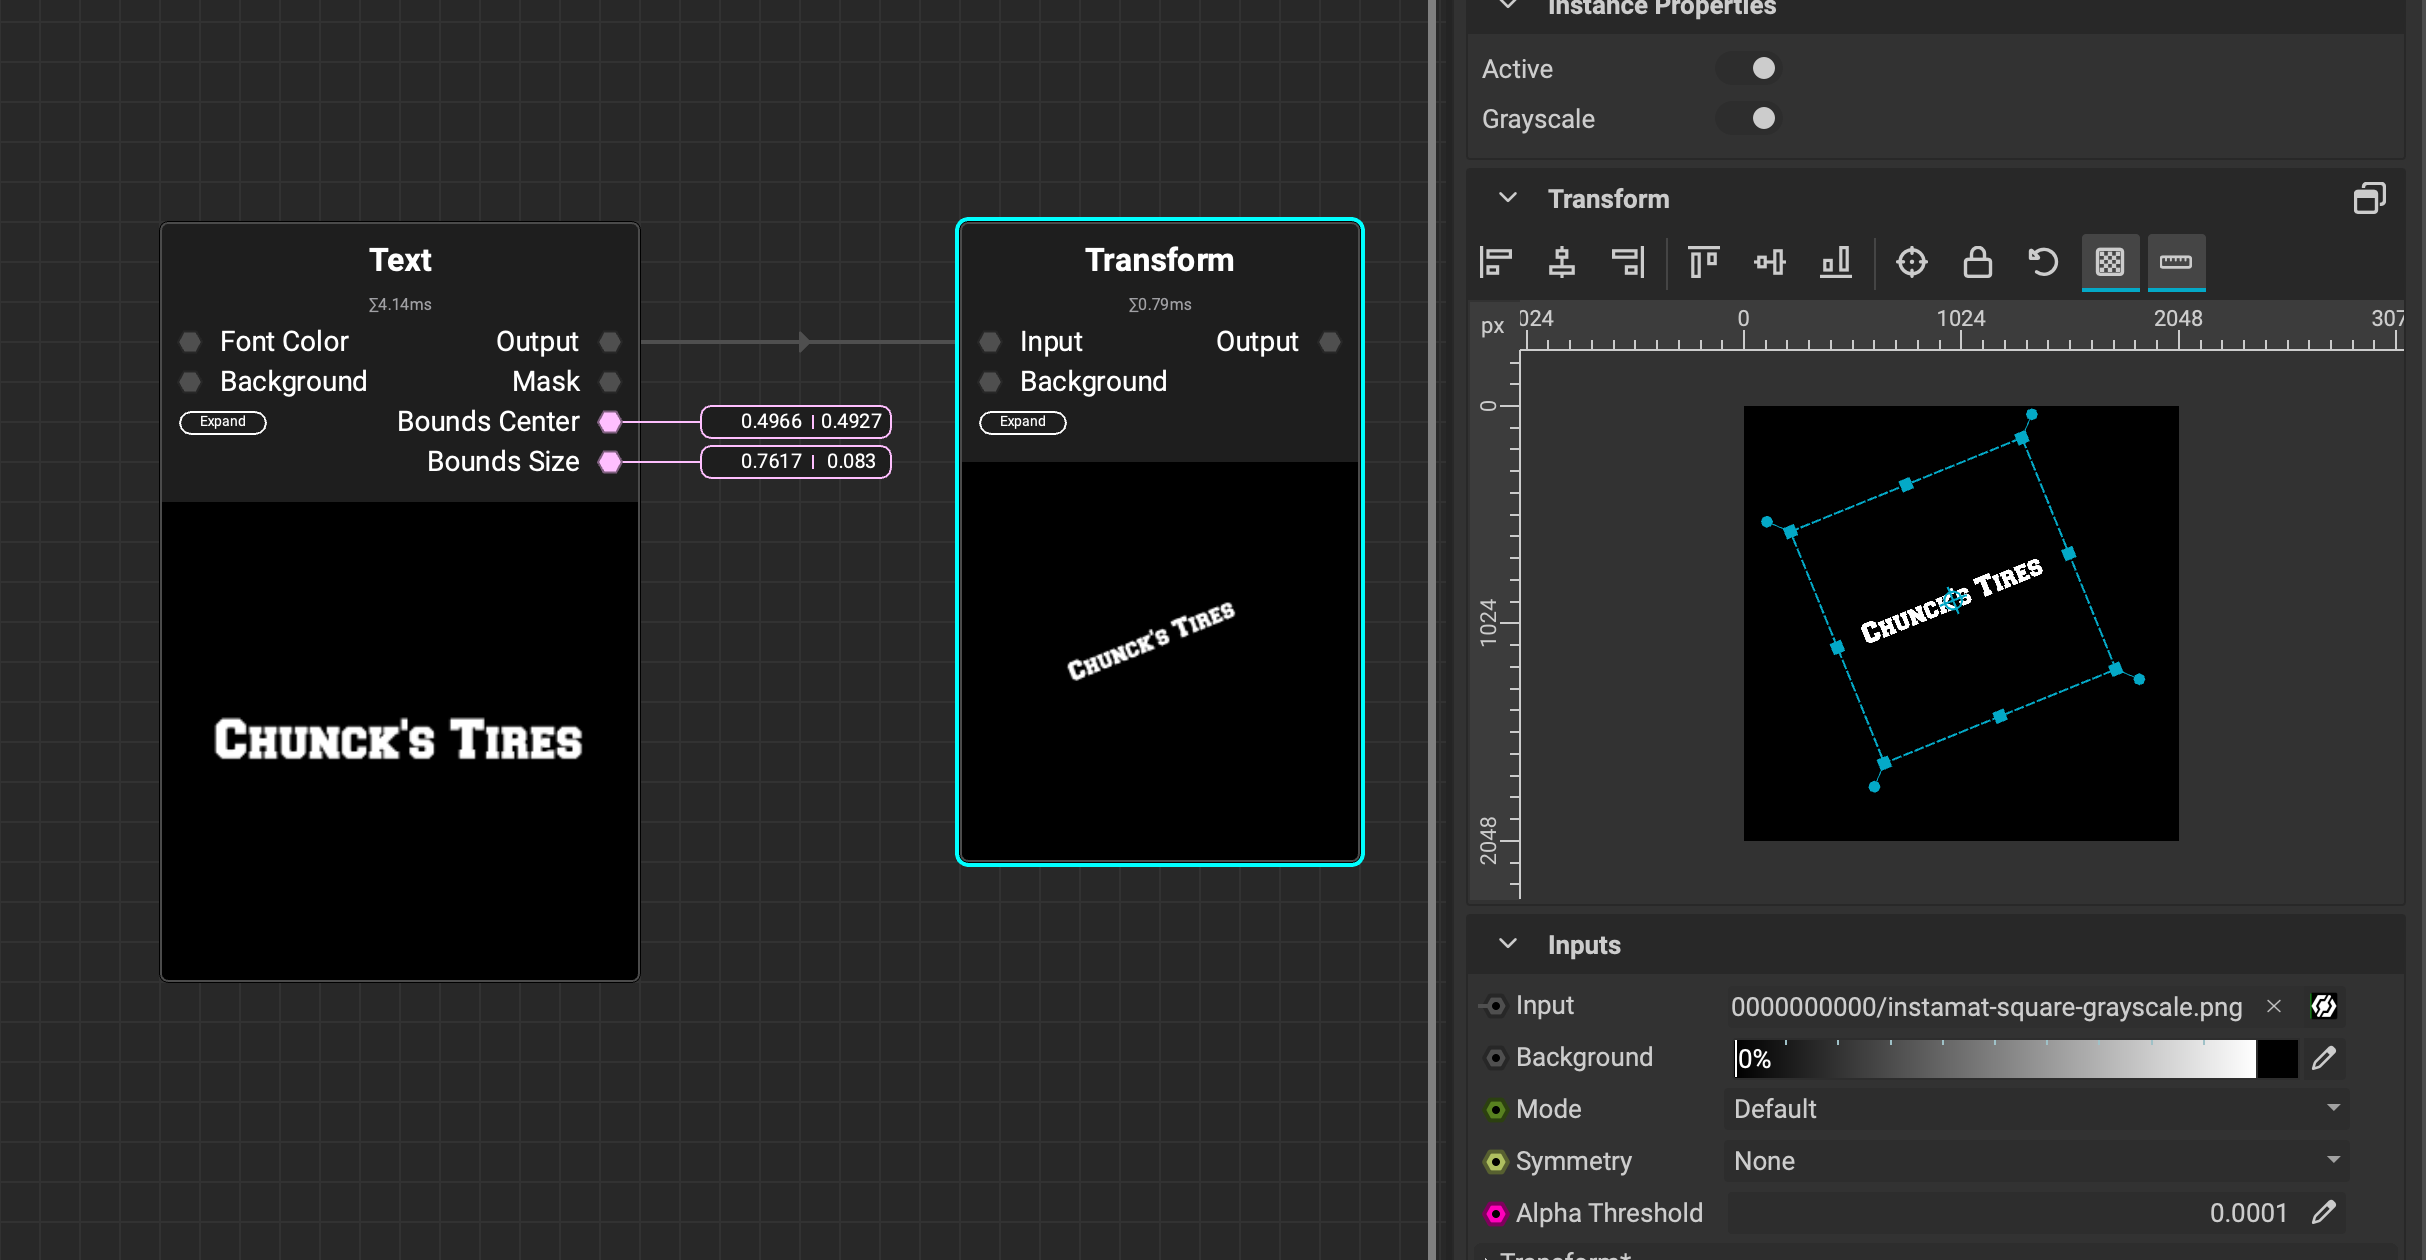Click Expand button on Text node
The width and height of the screenshot is (2426, 1260).
tap(222, 422)
